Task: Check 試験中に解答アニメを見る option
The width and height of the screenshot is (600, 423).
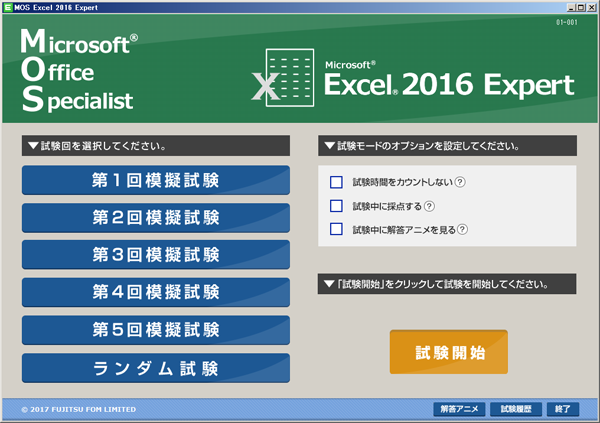Action: 336,229
